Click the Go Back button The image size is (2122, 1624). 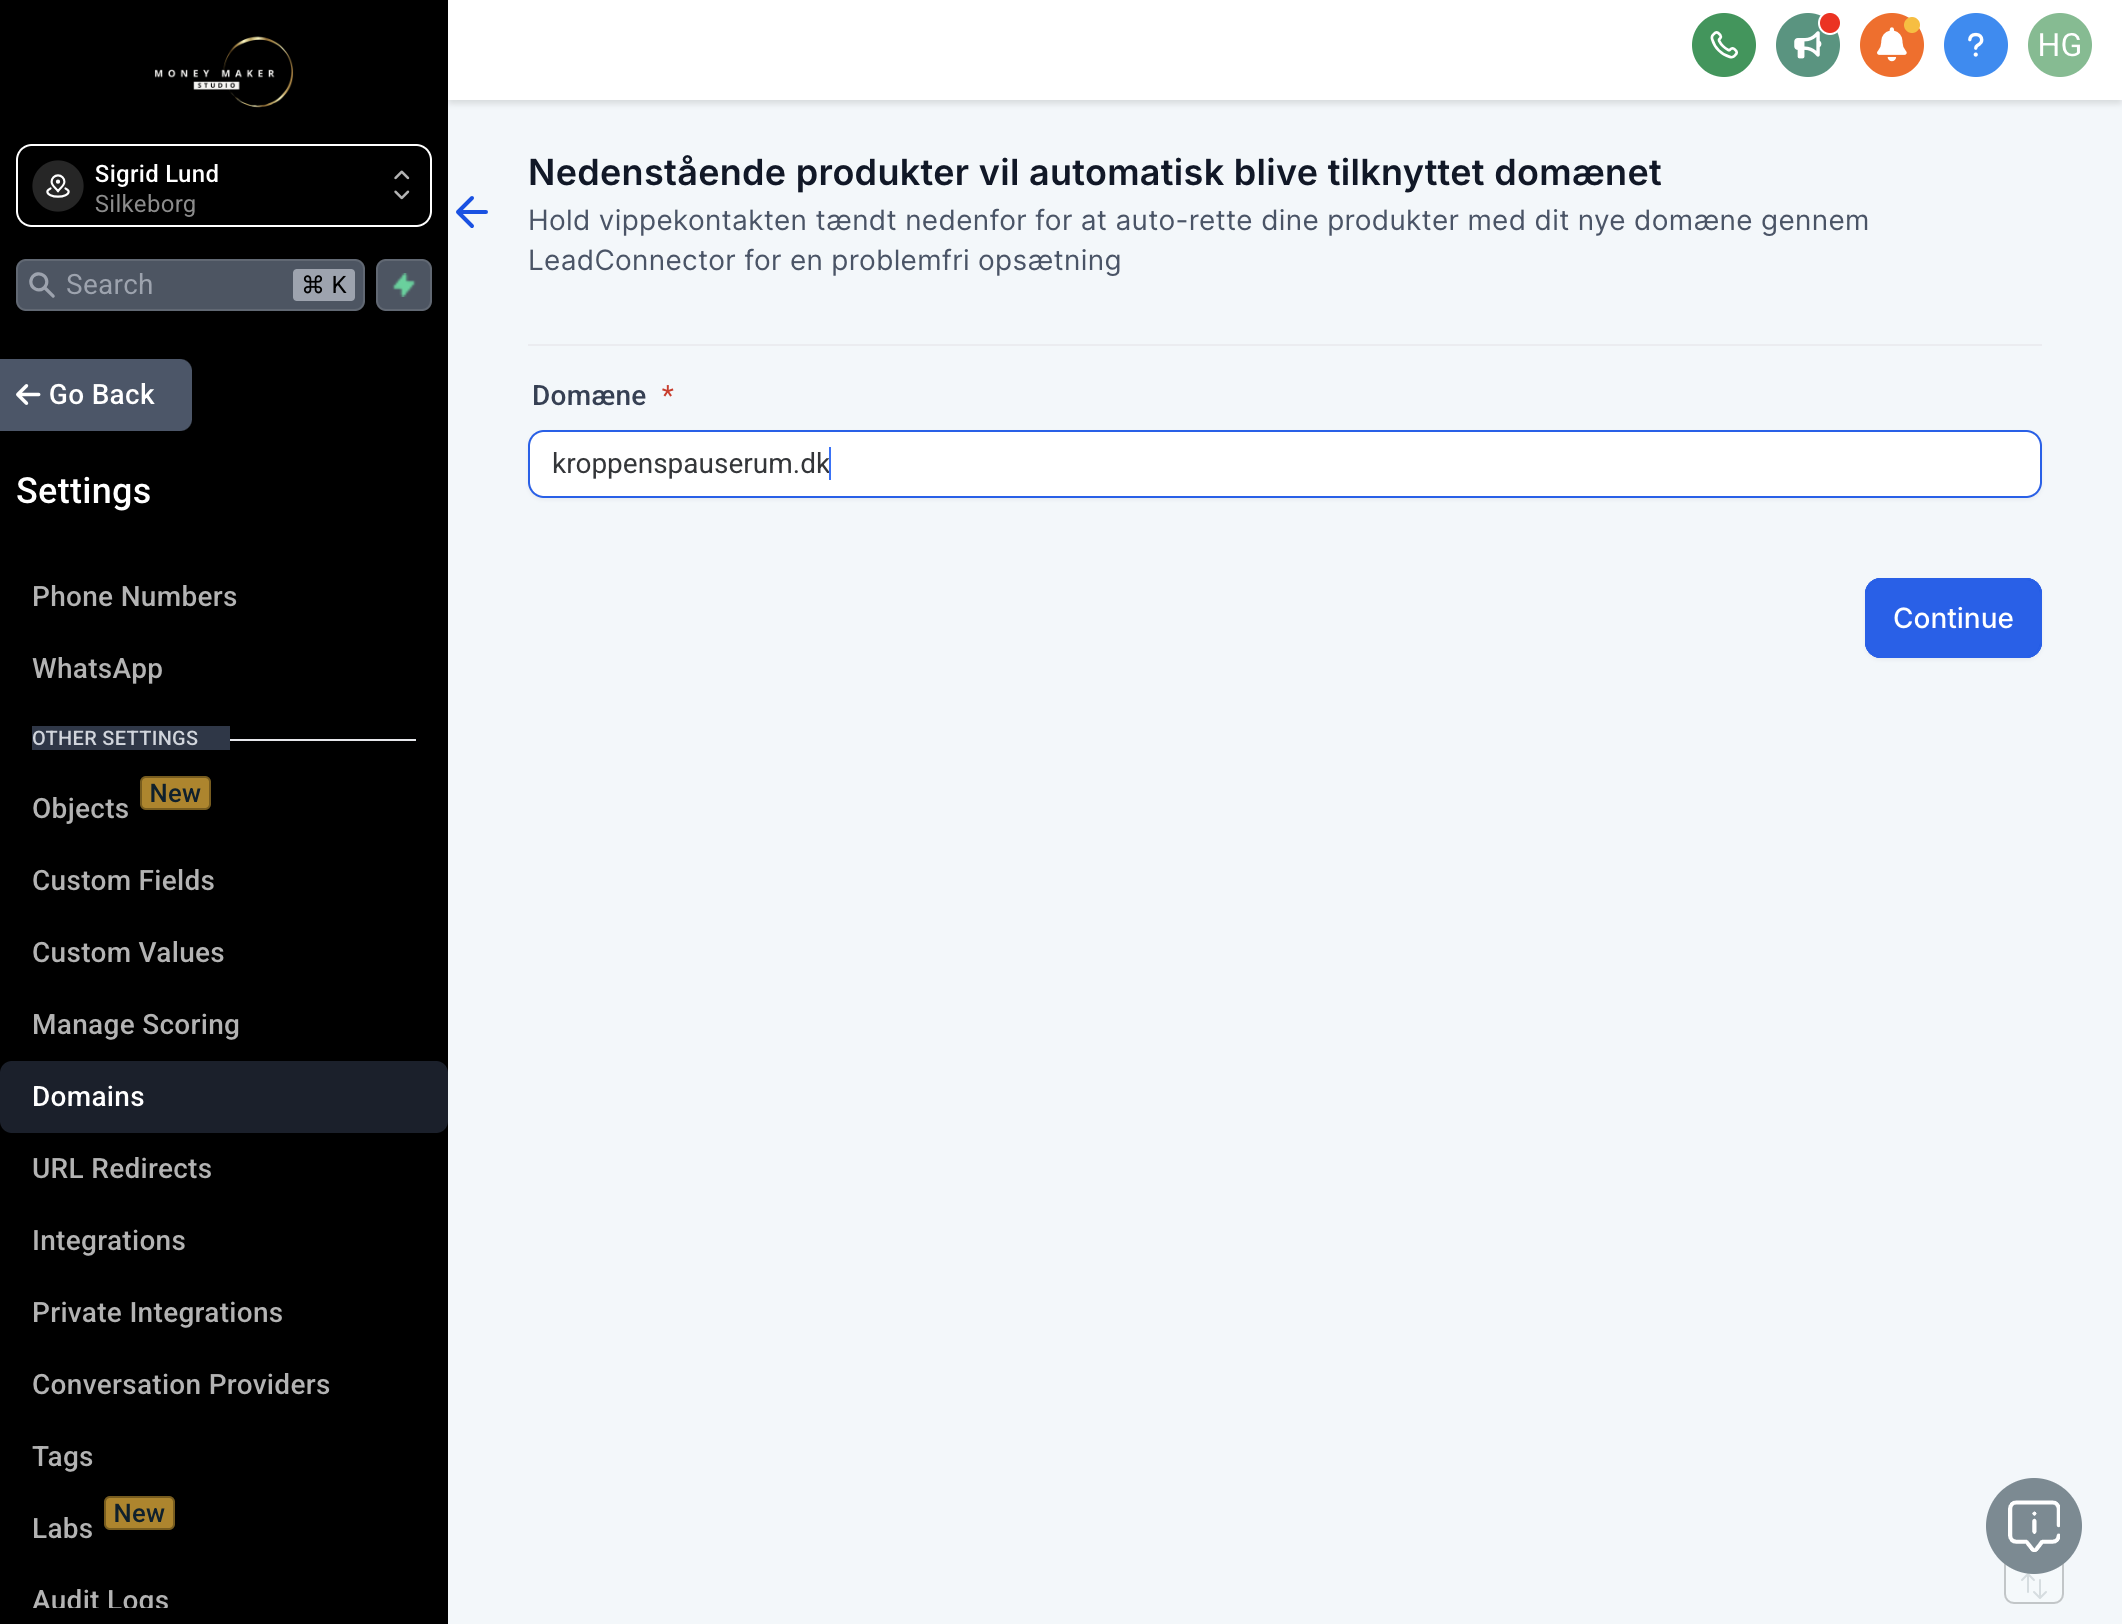(x=95, y=395)
